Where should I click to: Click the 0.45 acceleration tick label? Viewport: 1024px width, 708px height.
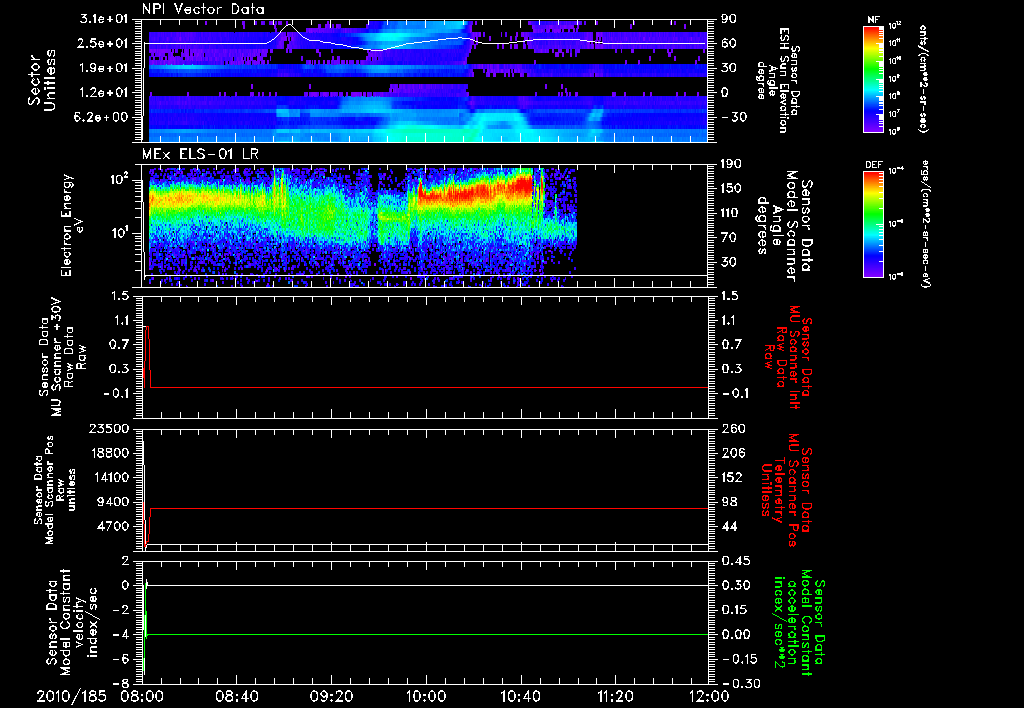pyautogui.click(x=736, y=561)
